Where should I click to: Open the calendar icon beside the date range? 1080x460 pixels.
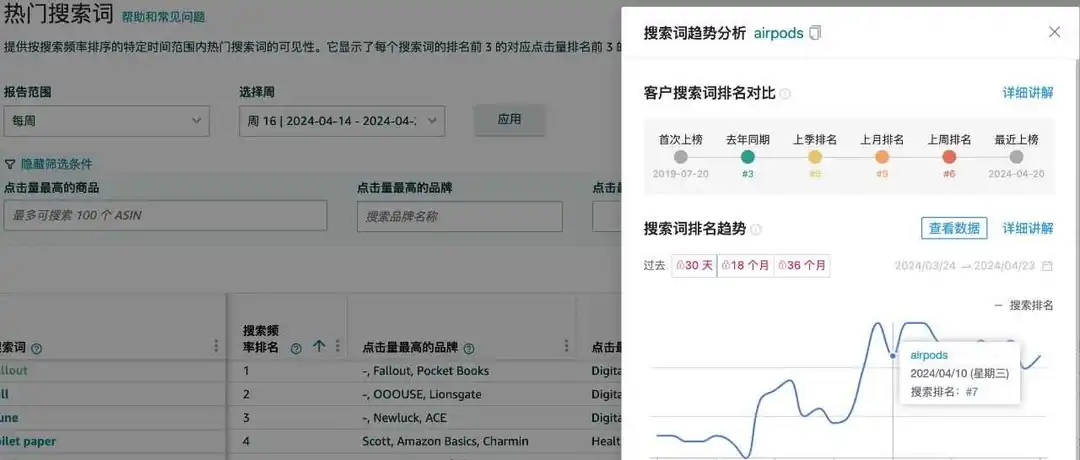(1048, 266)
